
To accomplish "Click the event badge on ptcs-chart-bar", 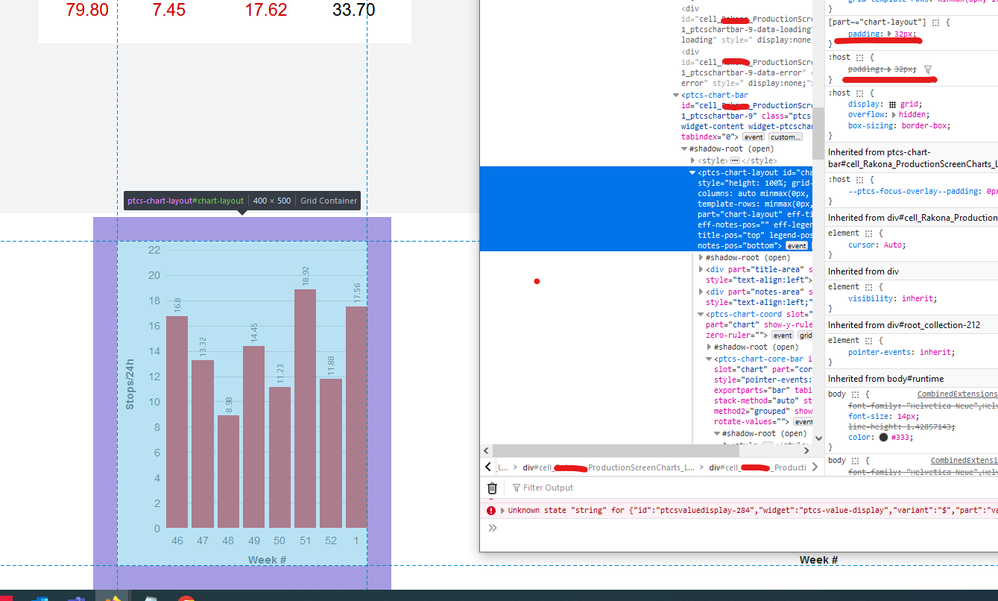I will (x=753, y=137).
